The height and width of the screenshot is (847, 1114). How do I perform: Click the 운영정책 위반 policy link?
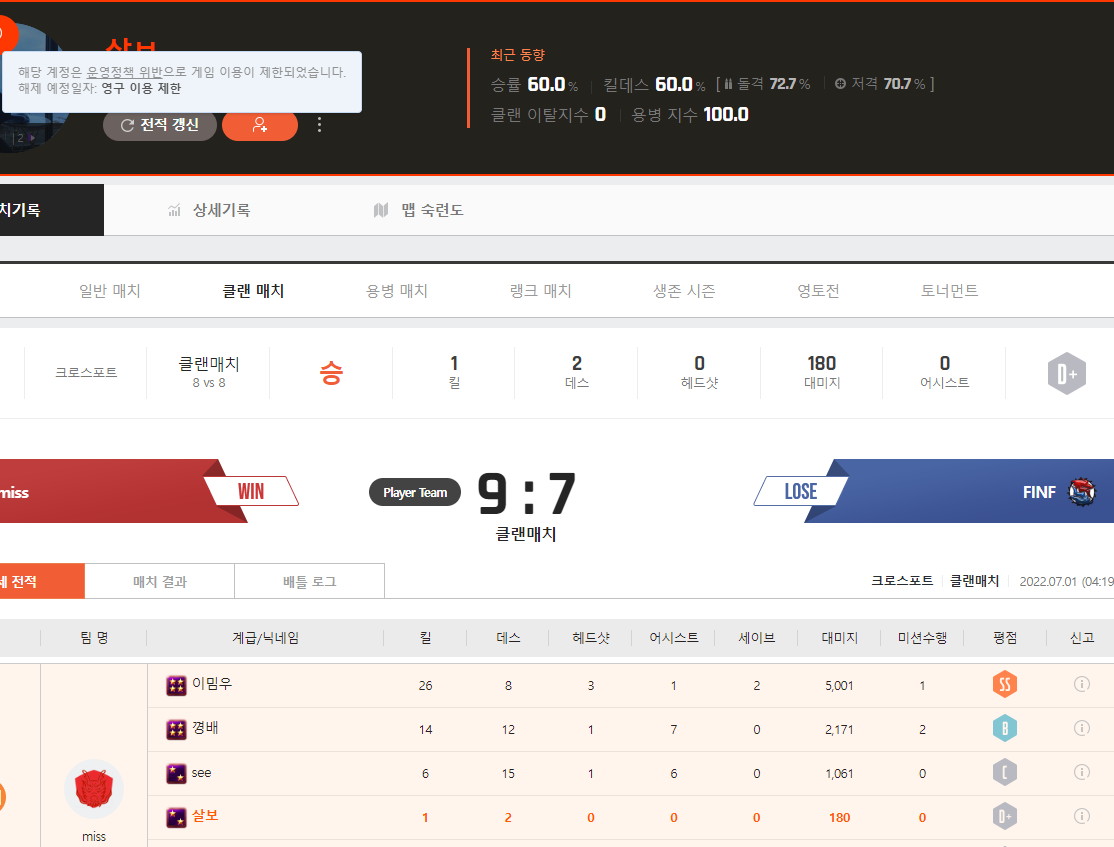pos(124,72)
